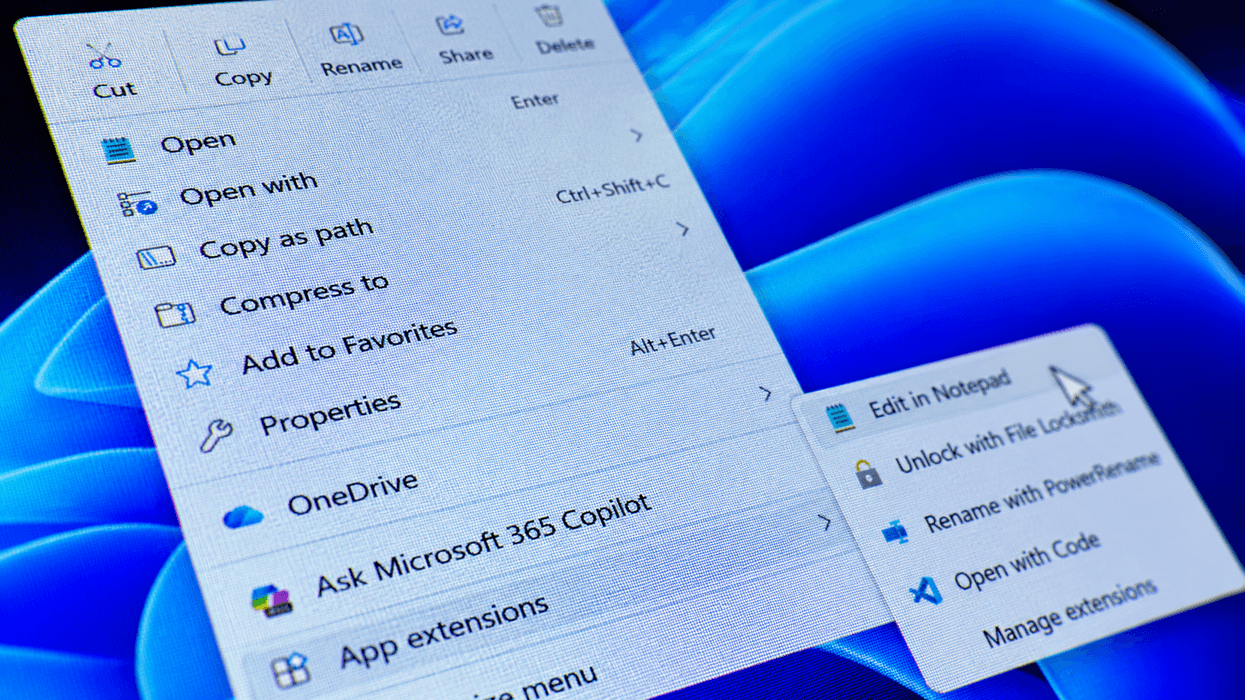Click the Visual Studio Code icon
The height and width of the screenshot is (700, 1245).
925,591
